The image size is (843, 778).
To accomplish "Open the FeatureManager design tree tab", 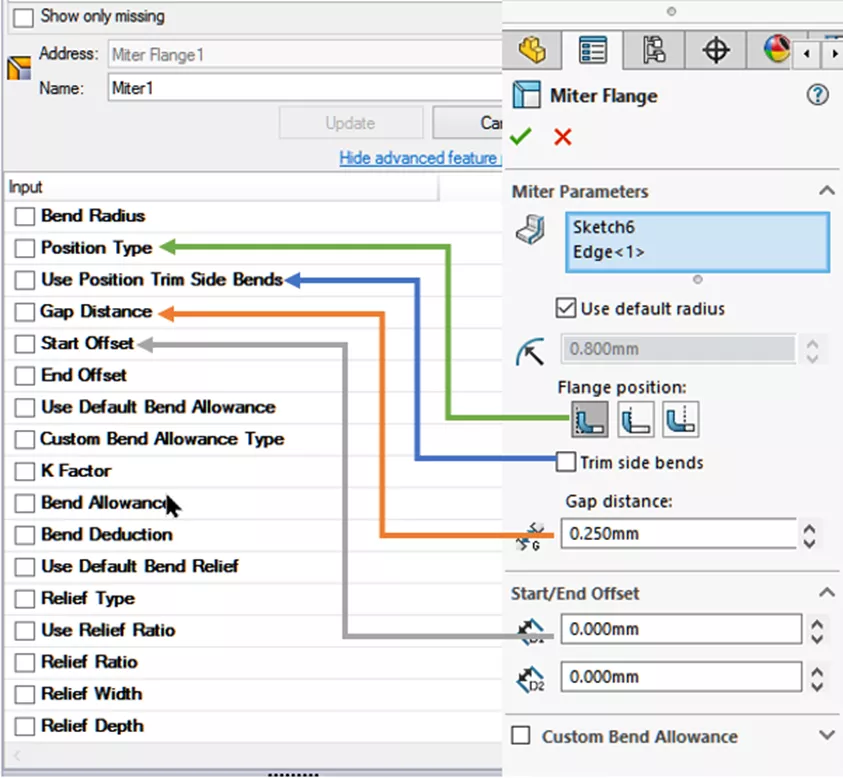I will click(532, 49).
